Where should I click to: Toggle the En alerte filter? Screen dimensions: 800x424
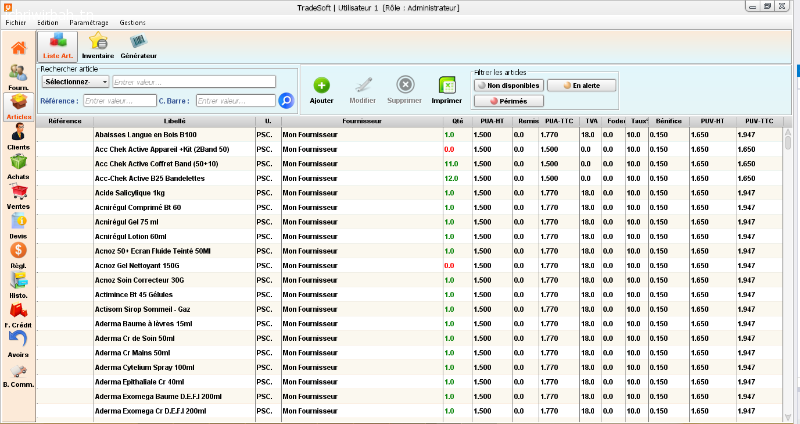tap(582, 86)
